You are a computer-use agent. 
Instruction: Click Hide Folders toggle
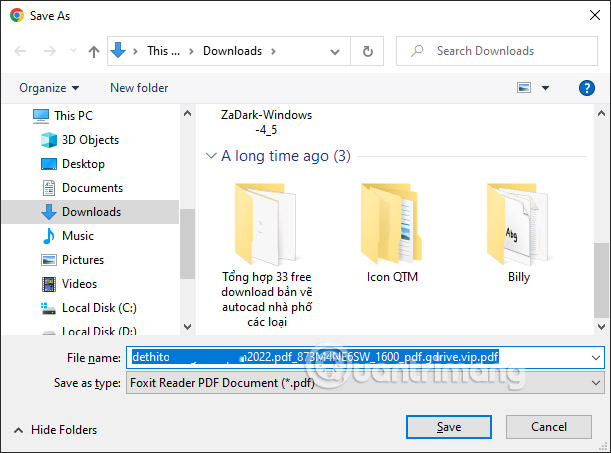55,430
